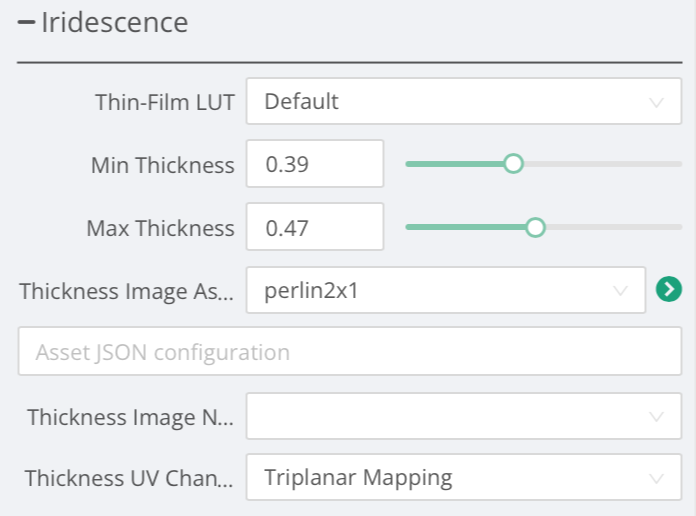Open the Thin-Film LUT dropdown

pos(455,102)
